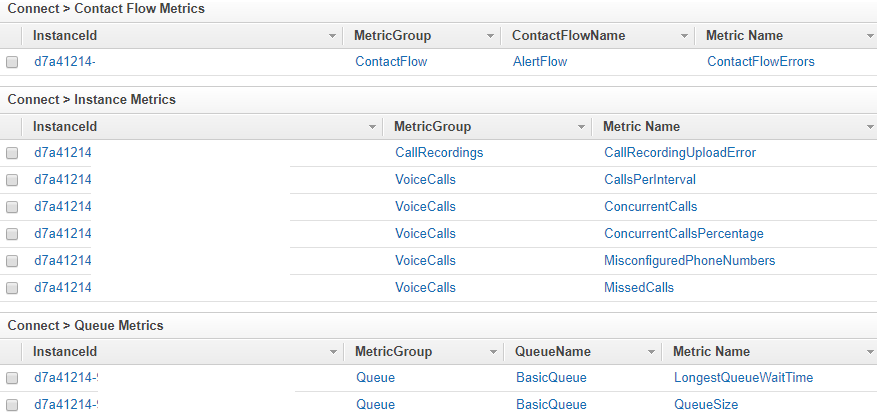Open InstanceId column dropdown in Contact Flow Metrics

click(x=333, y=36)
